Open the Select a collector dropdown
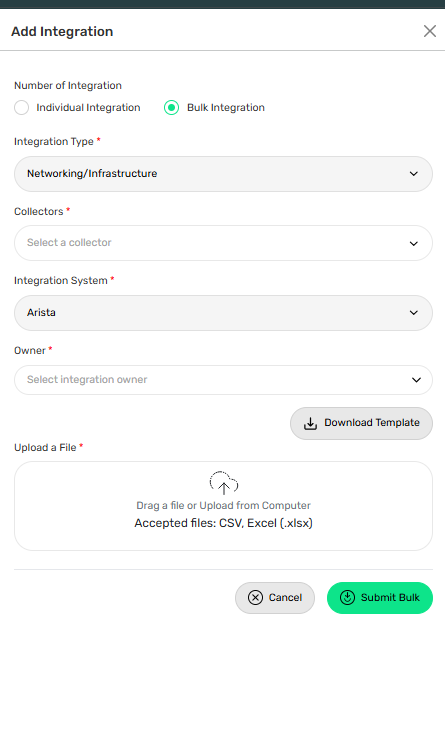The height and width of the screenshot is (735, 445). 223,243
